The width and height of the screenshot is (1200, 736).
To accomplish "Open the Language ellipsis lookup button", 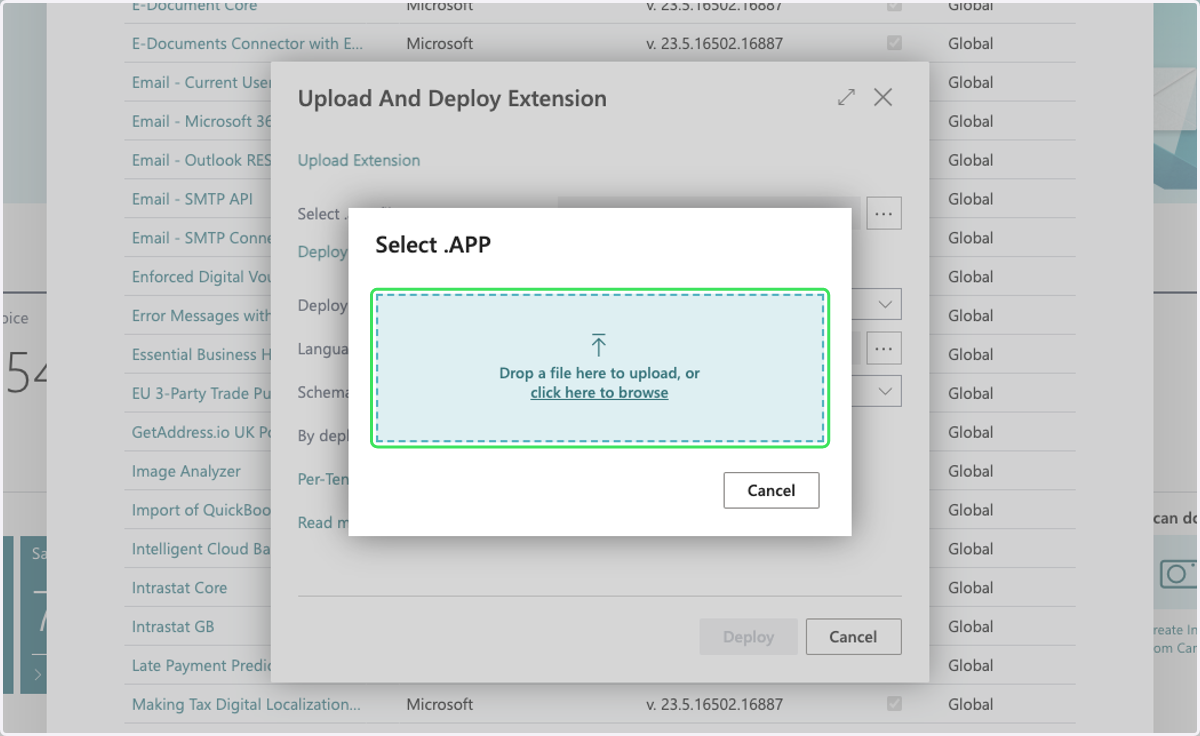I will [884, 348].
